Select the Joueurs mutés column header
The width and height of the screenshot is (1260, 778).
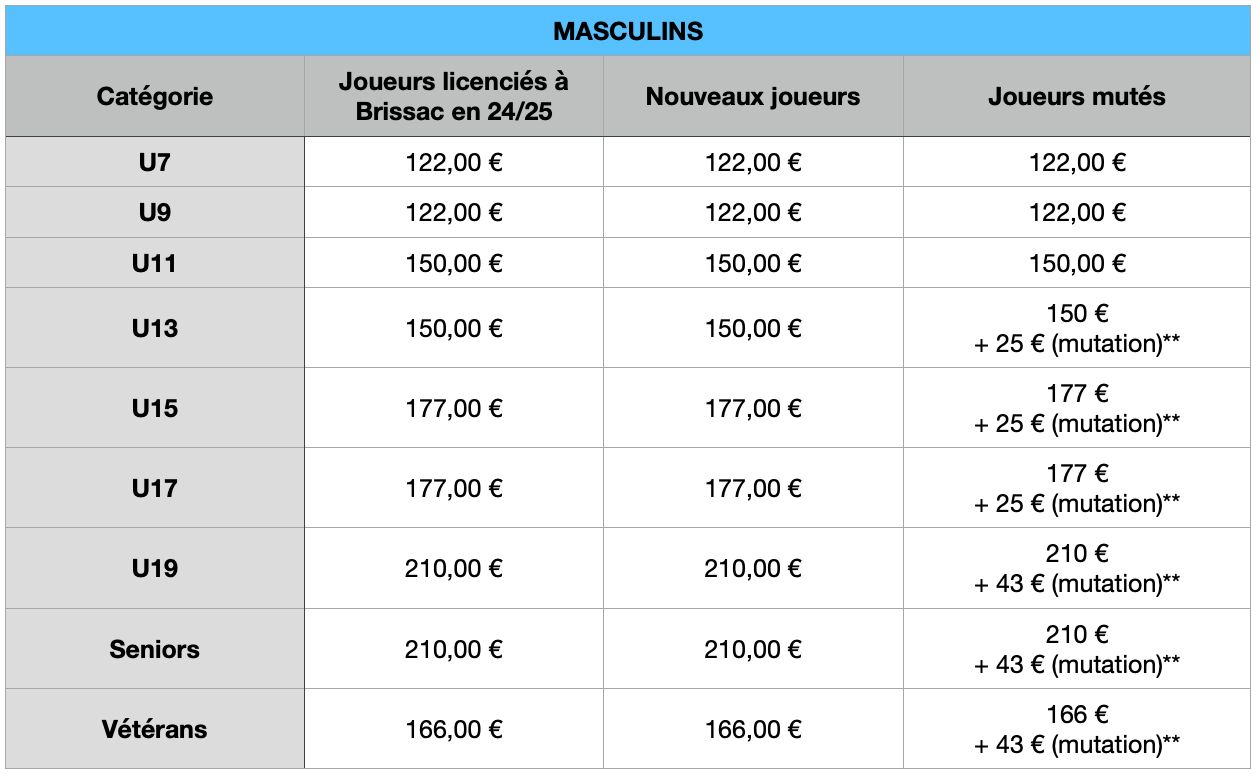point(1077,97)
